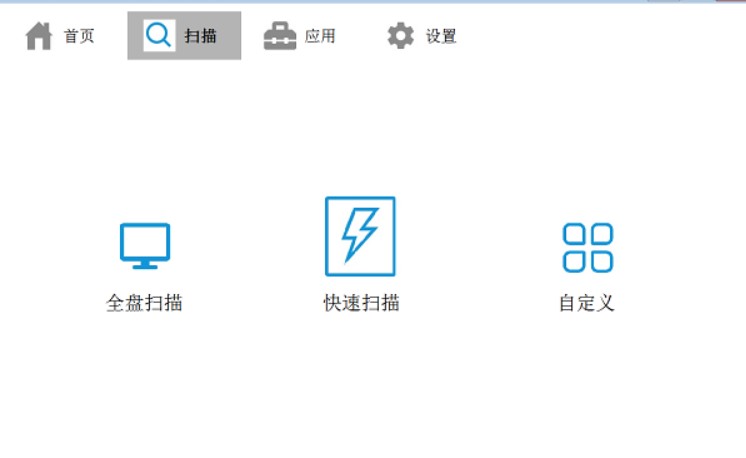Image resolution: width=746 pixels, height=458 pixels.
Task: Open the 设置 settings tab
Action: coord(422,36)
